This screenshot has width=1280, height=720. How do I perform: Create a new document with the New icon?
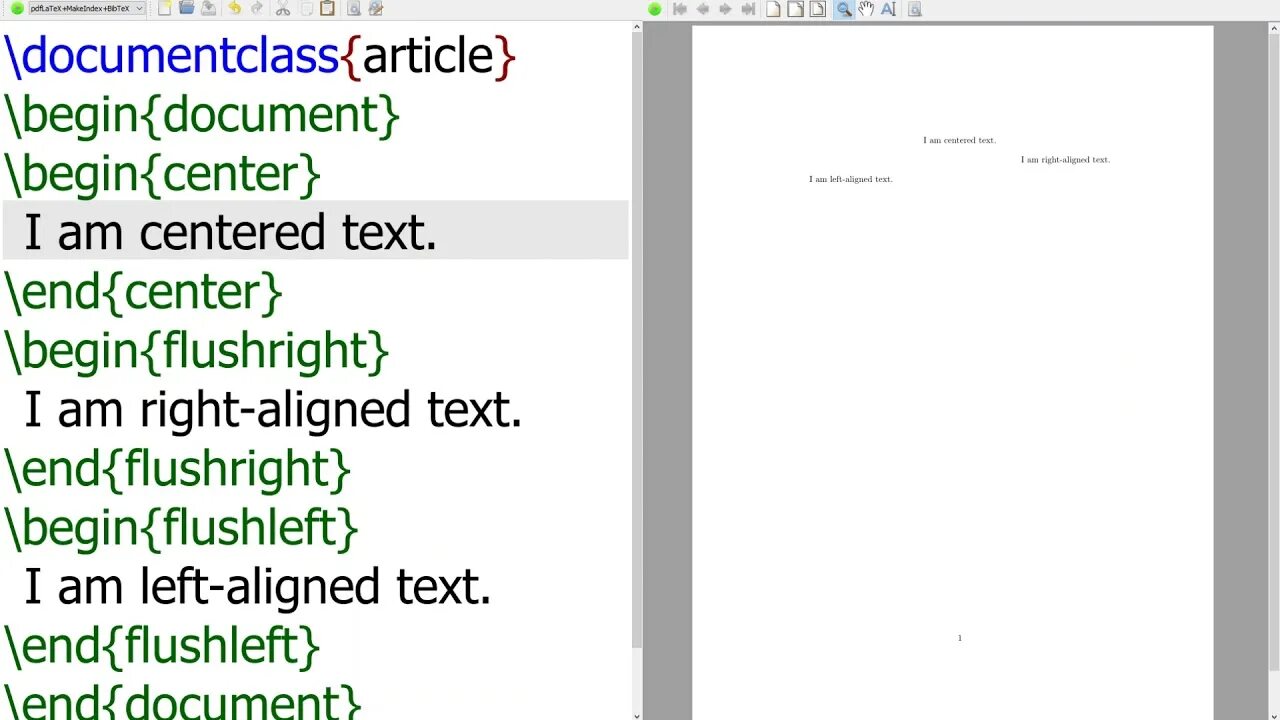tap(164, 8)
